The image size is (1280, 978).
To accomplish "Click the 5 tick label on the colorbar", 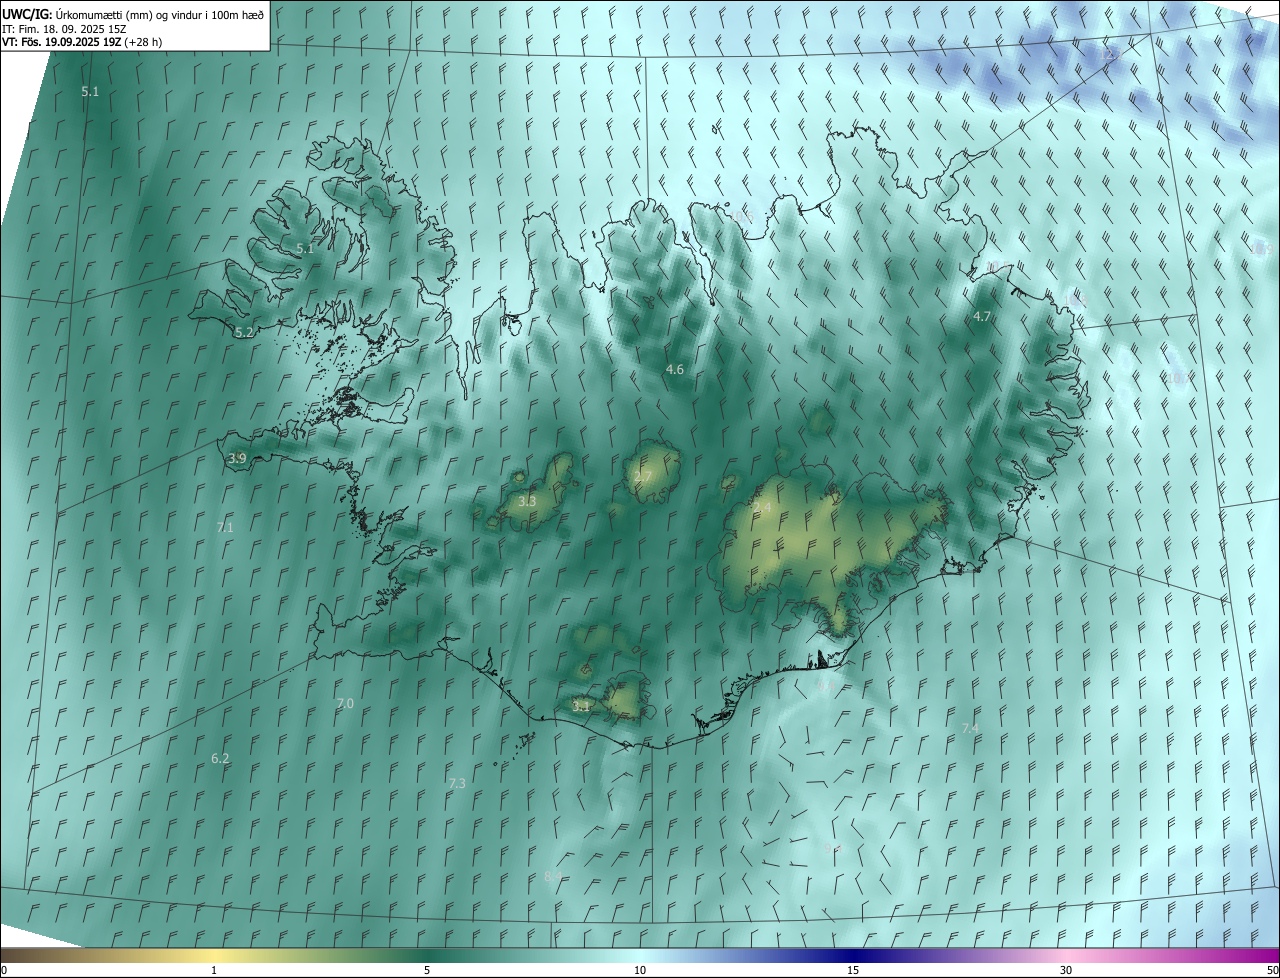I will pyautogui.click(x=427, y=970).
